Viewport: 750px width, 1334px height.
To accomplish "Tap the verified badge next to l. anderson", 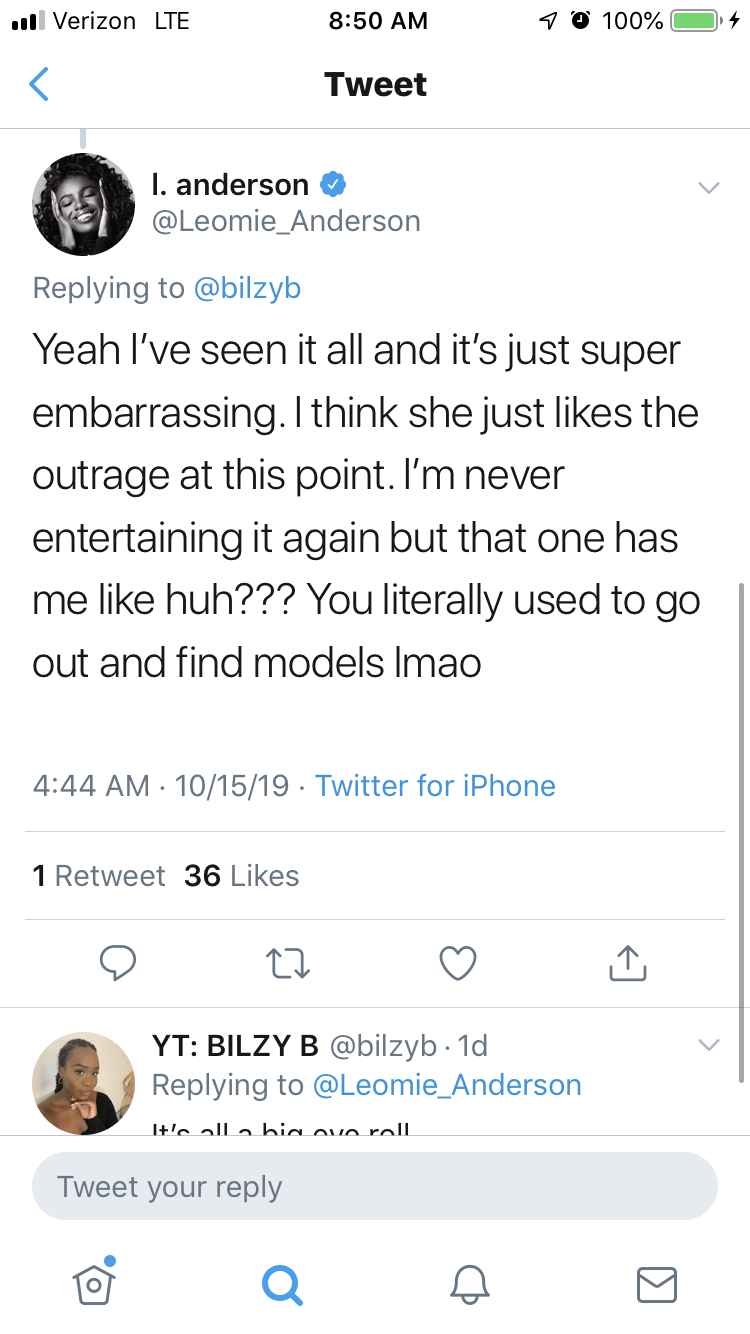I will tap(333, 184).
